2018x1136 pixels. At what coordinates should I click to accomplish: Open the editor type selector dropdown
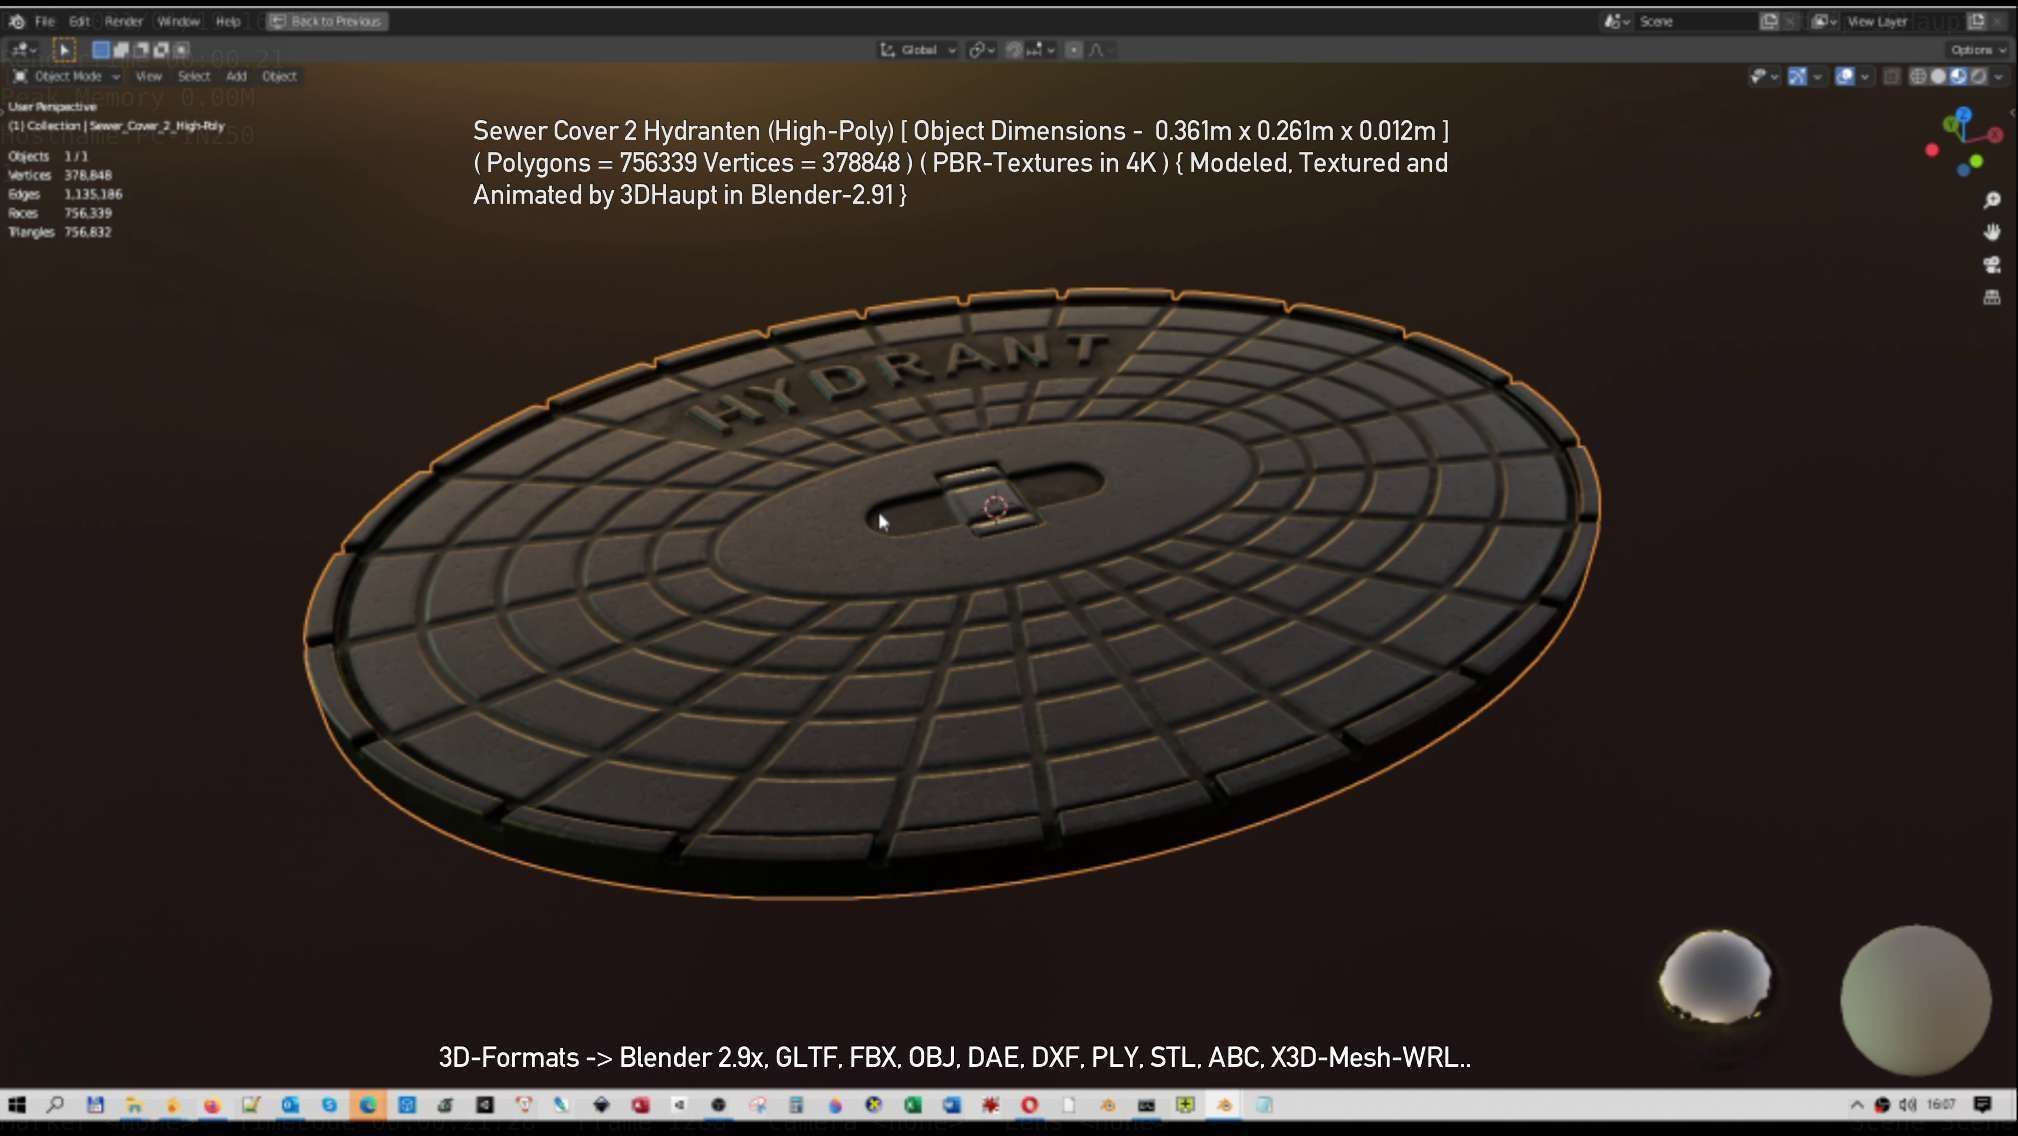(x=24, y=49)
